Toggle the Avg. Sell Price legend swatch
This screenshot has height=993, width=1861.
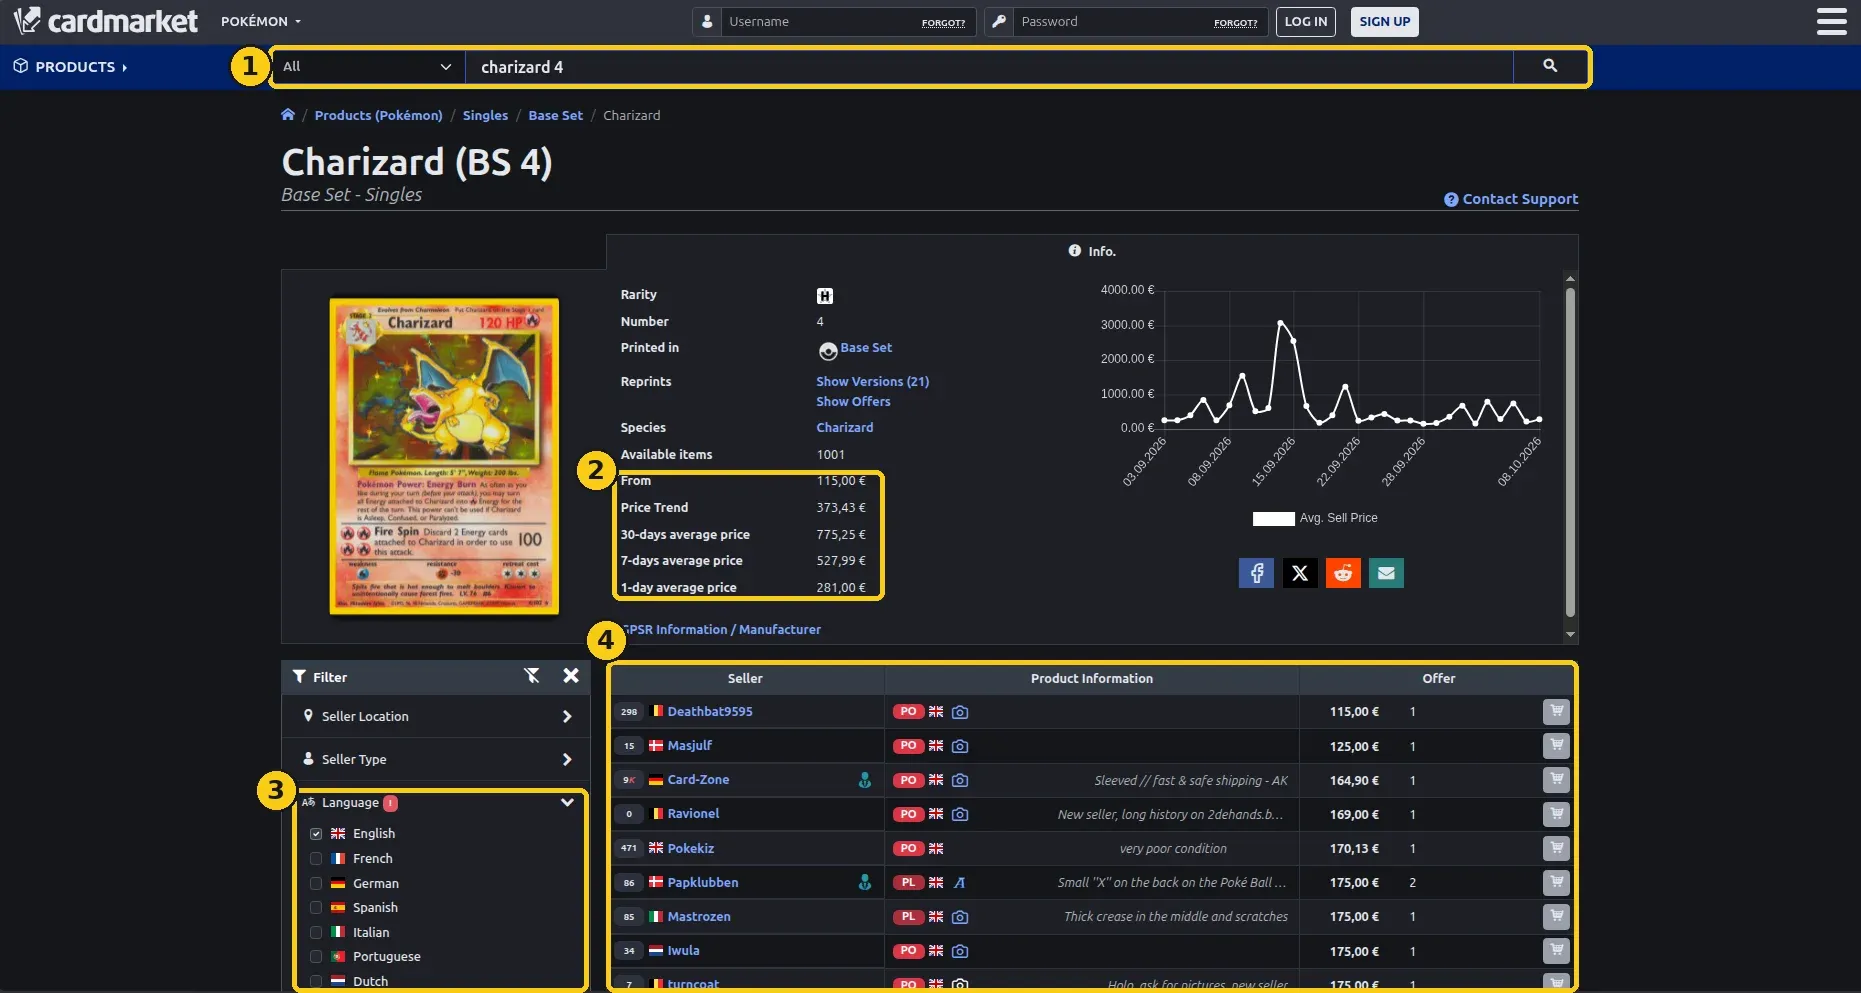click(1273, 518)
